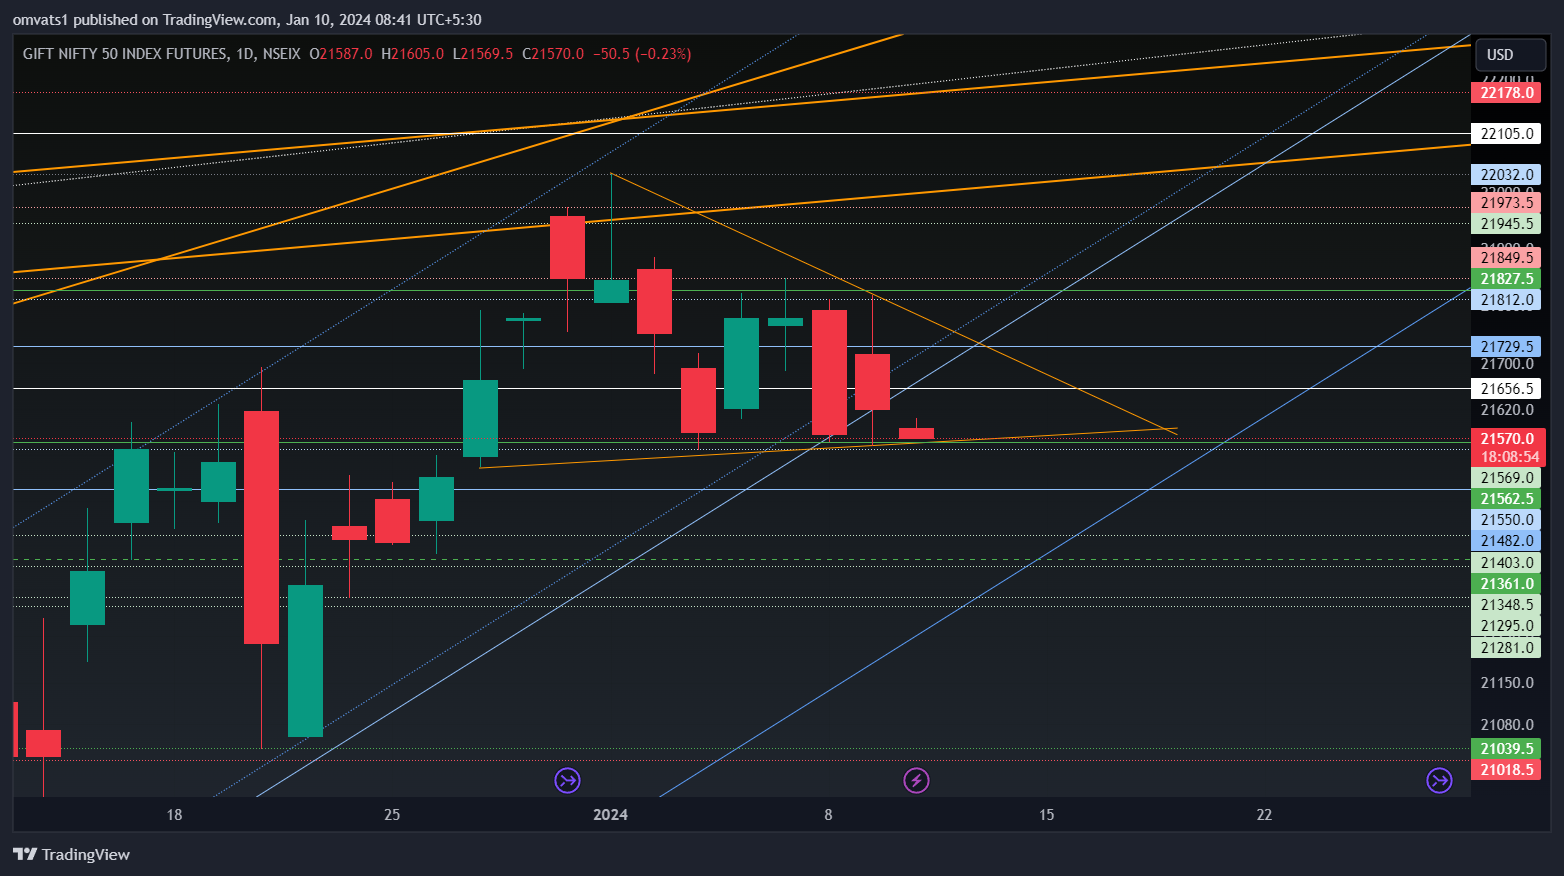The image size is (1564, 876).
Task: Click the date 18 on time axis
Action: 174,815
